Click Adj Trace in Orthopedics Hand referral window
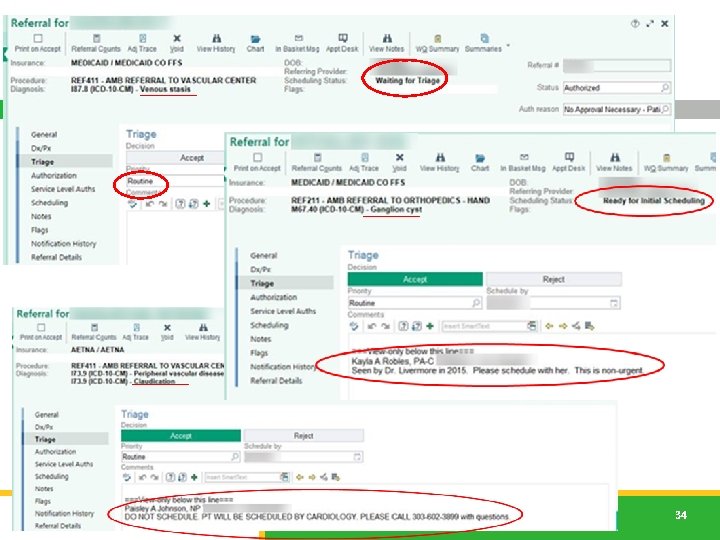The height and width of the screenshot is (540, 720). [x=364, y=163]
